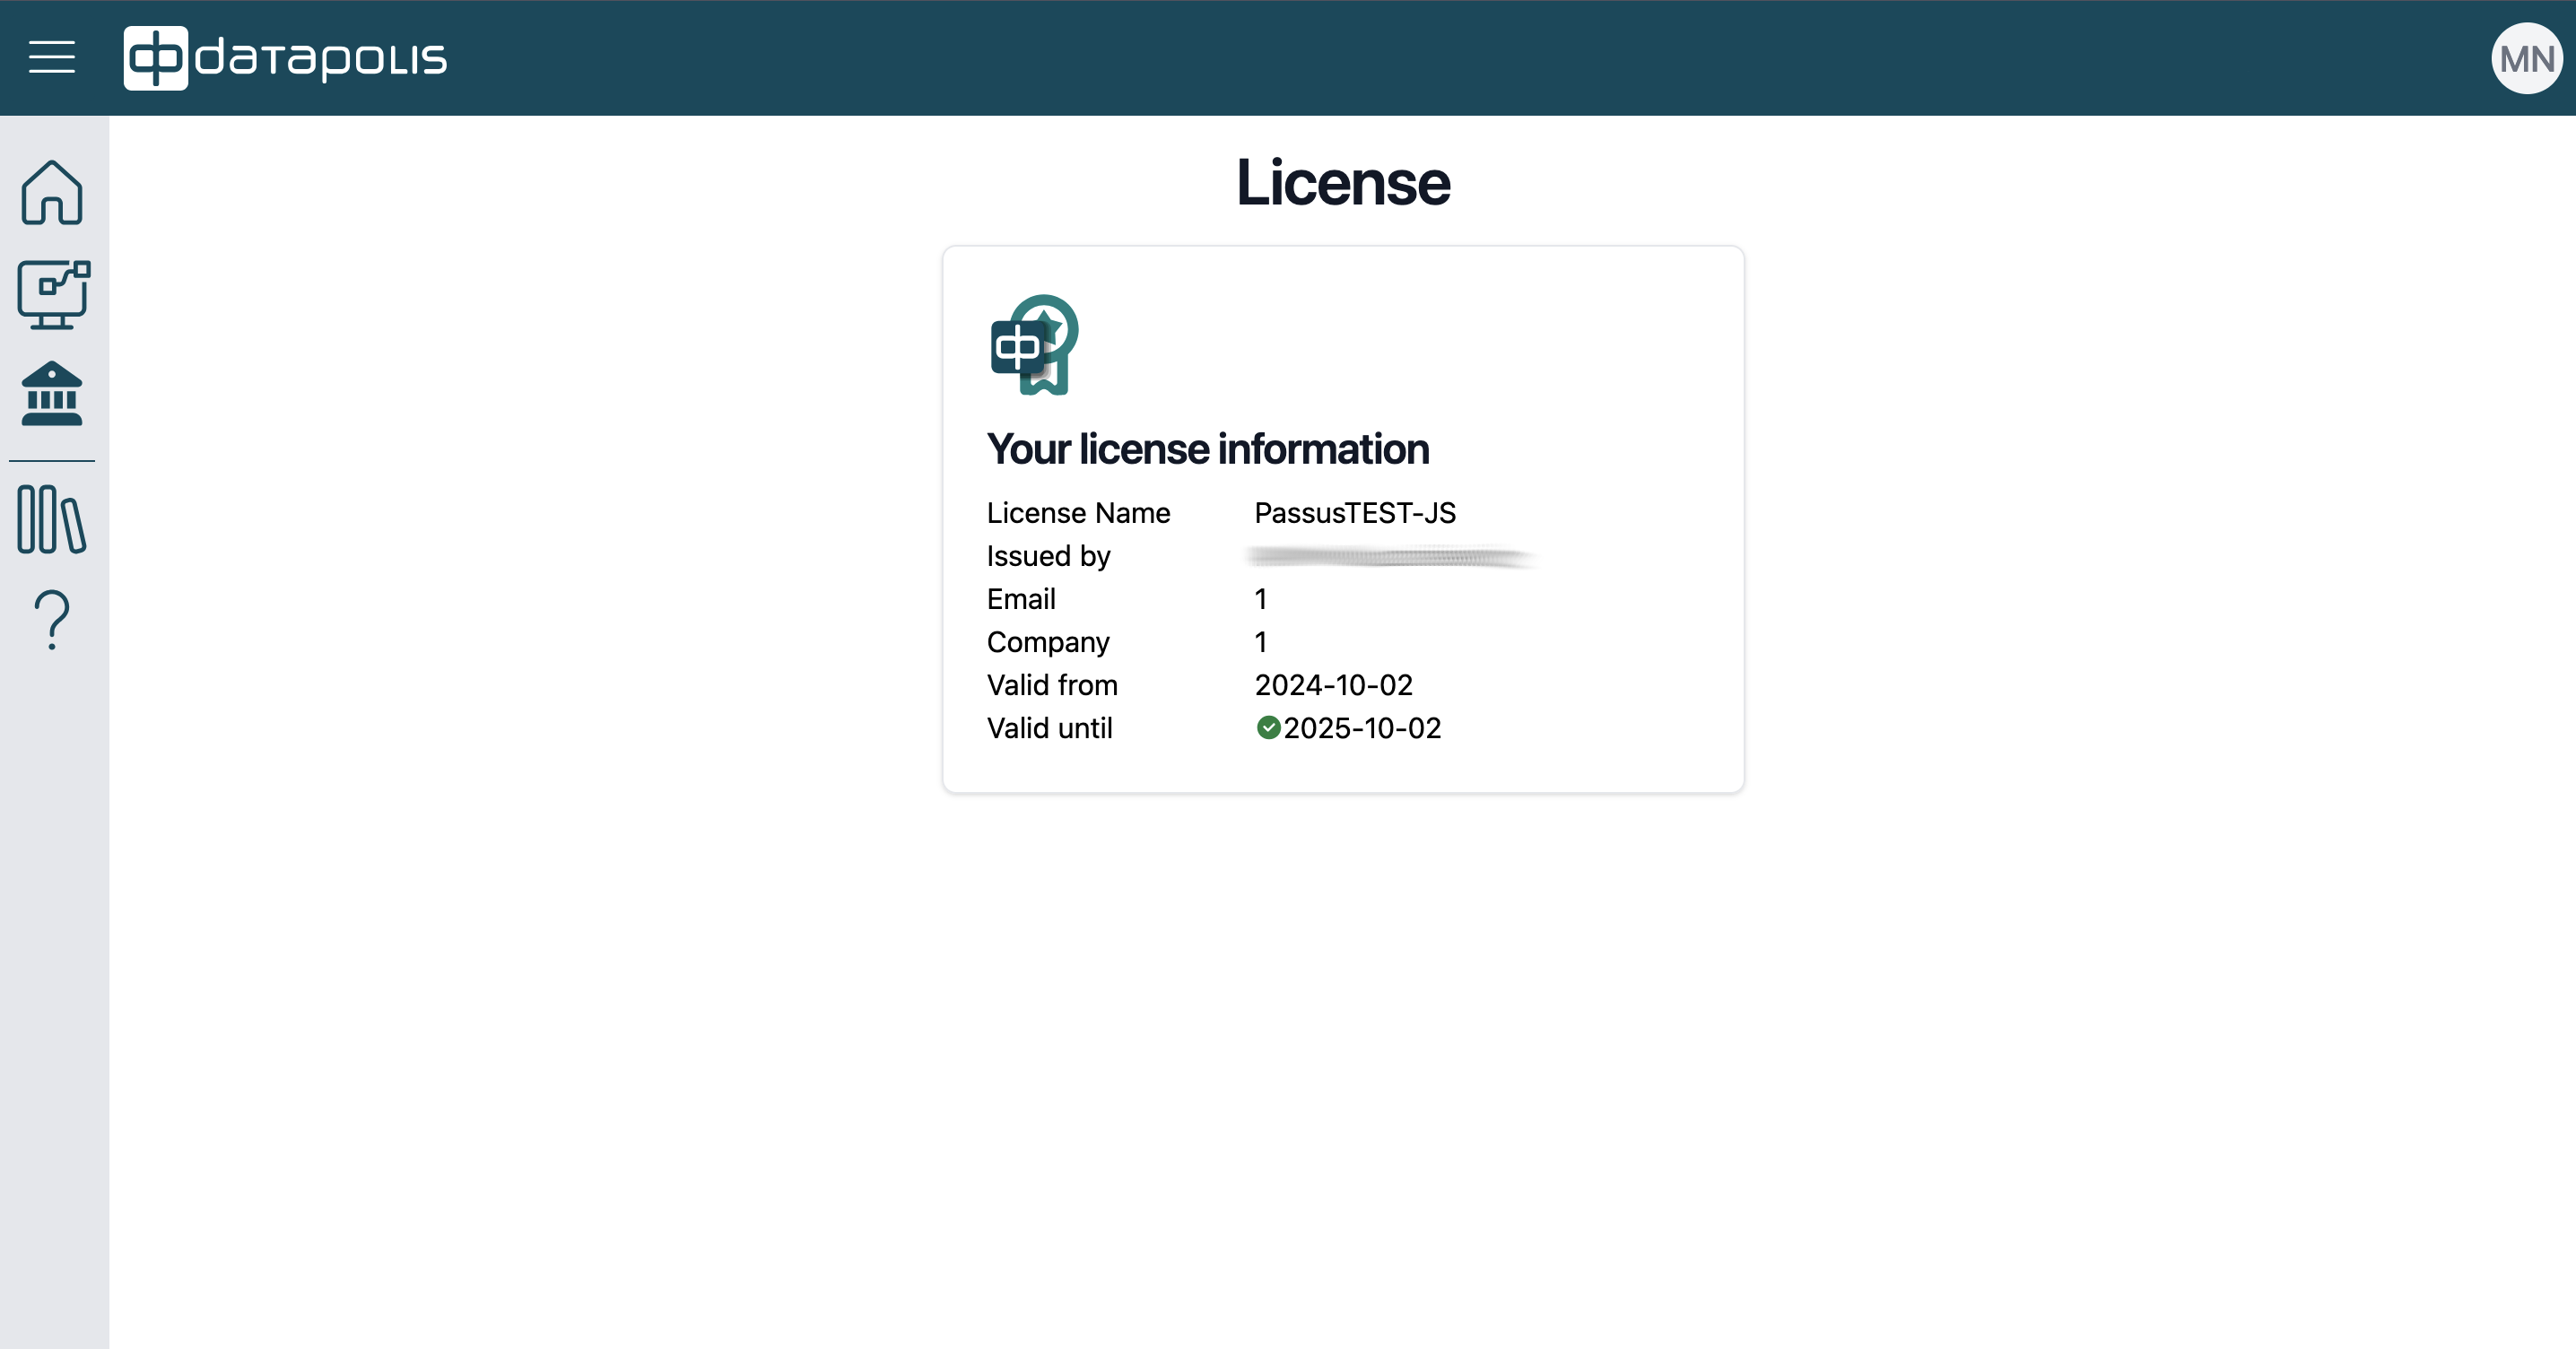Open the hamburger menu
This screenshot has height=1349, width=2576.
click(x=52, y=57)
